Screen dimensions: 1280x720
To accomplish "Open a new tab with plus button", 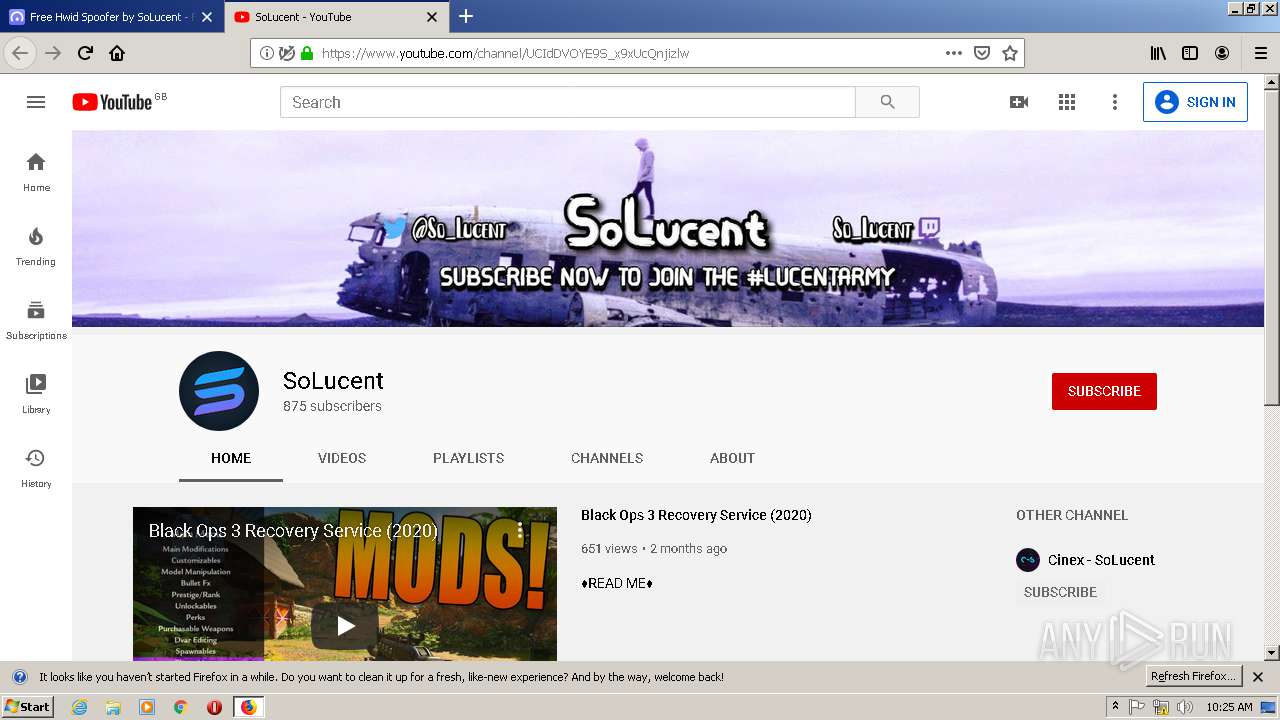I will pyautogui.click(x=466, y=16).
